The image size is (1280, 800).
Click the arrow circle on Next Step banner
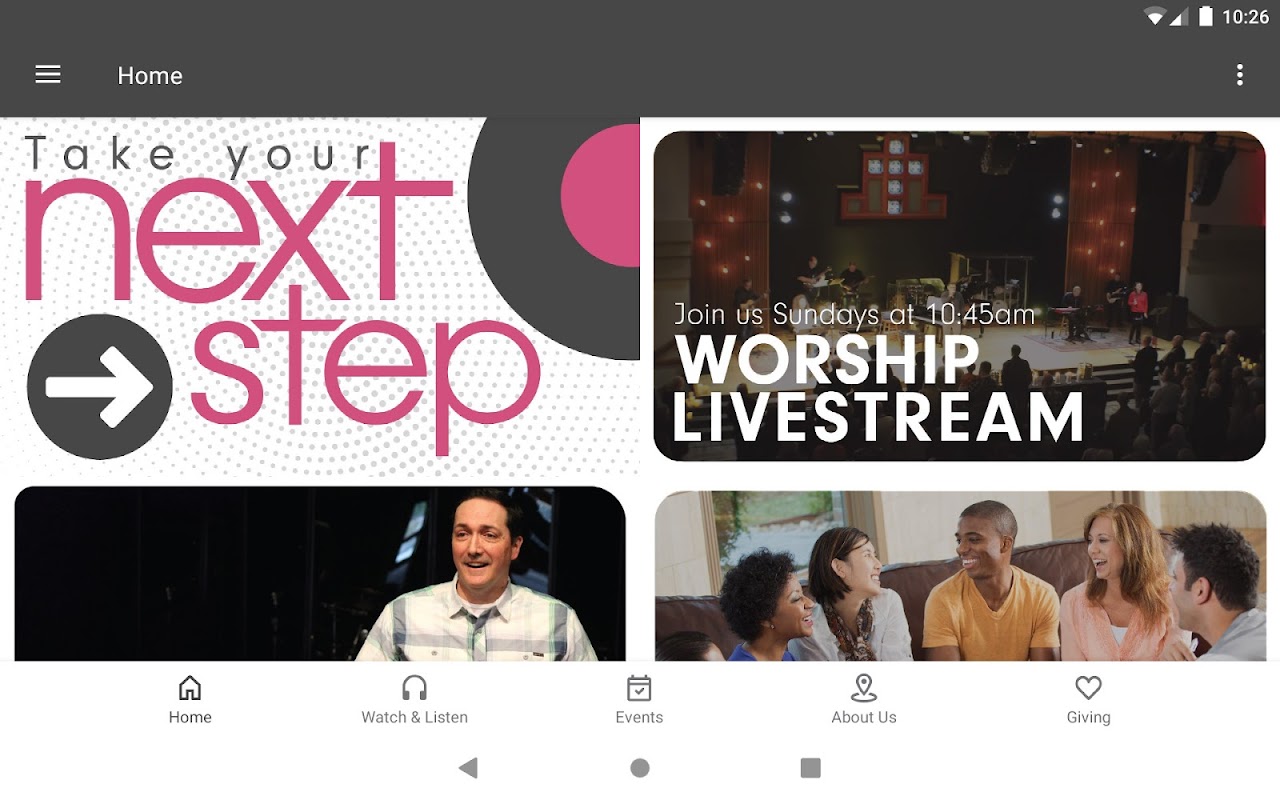point(99,387)
